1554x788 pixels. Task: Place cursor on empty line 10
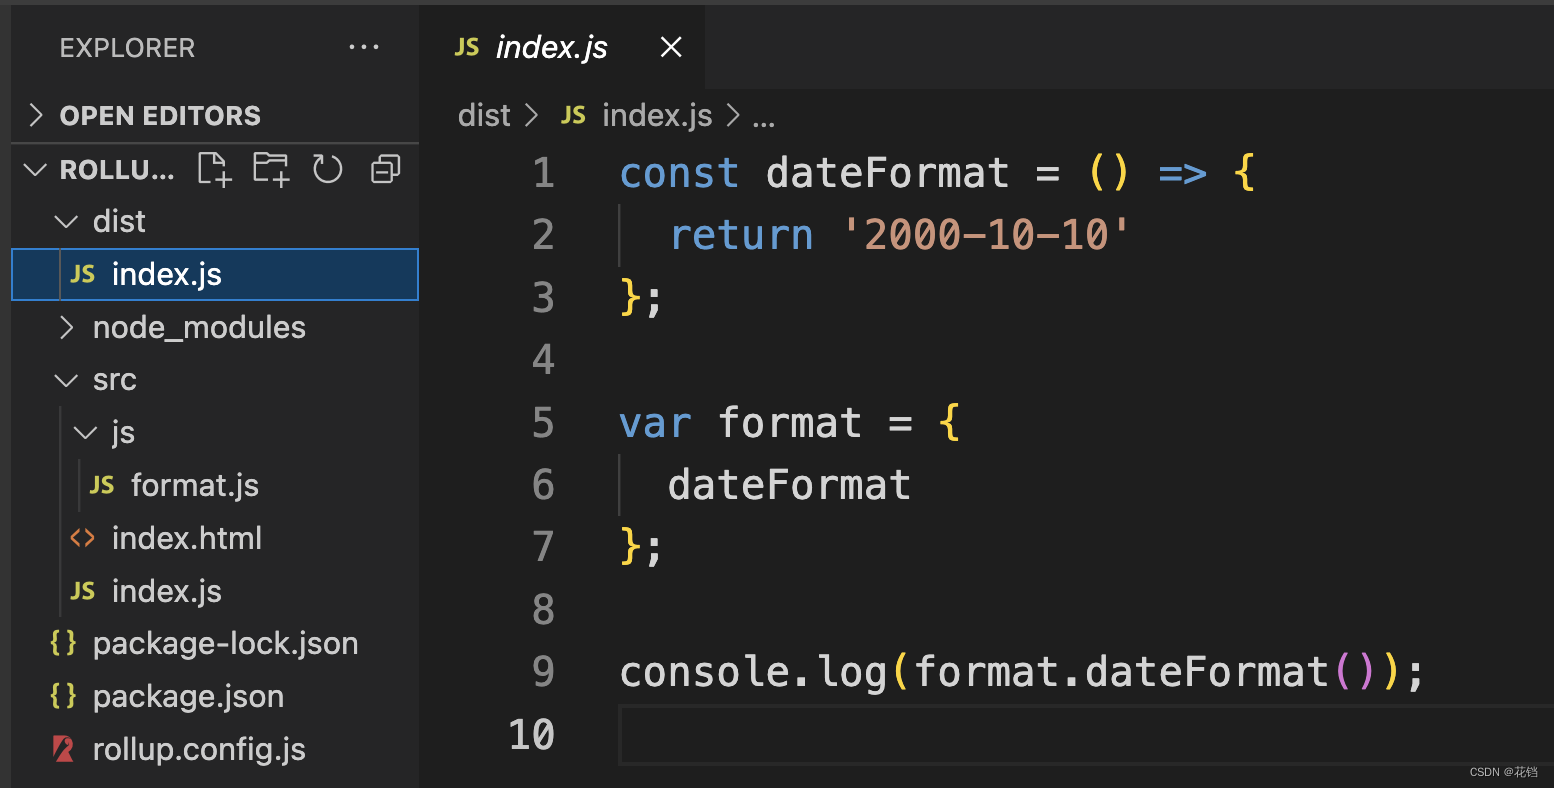click(1085, 735)
